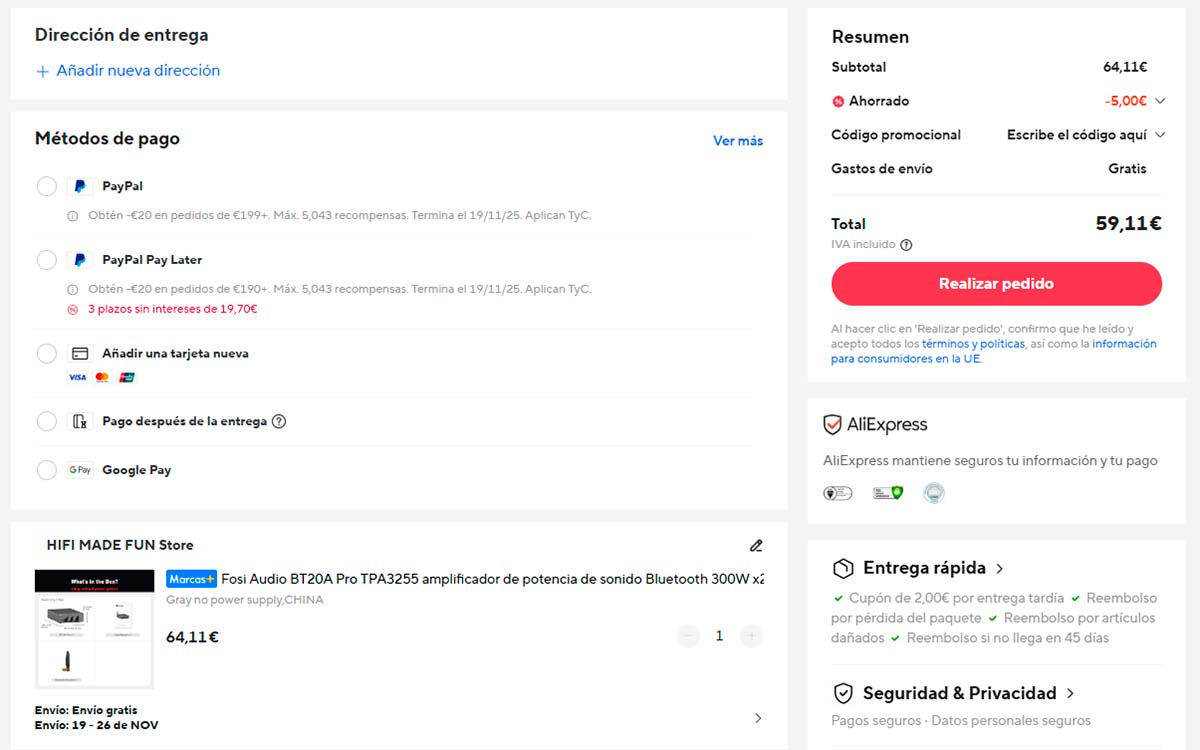Select the PayPal payment radio button

[x=46, y=186]
